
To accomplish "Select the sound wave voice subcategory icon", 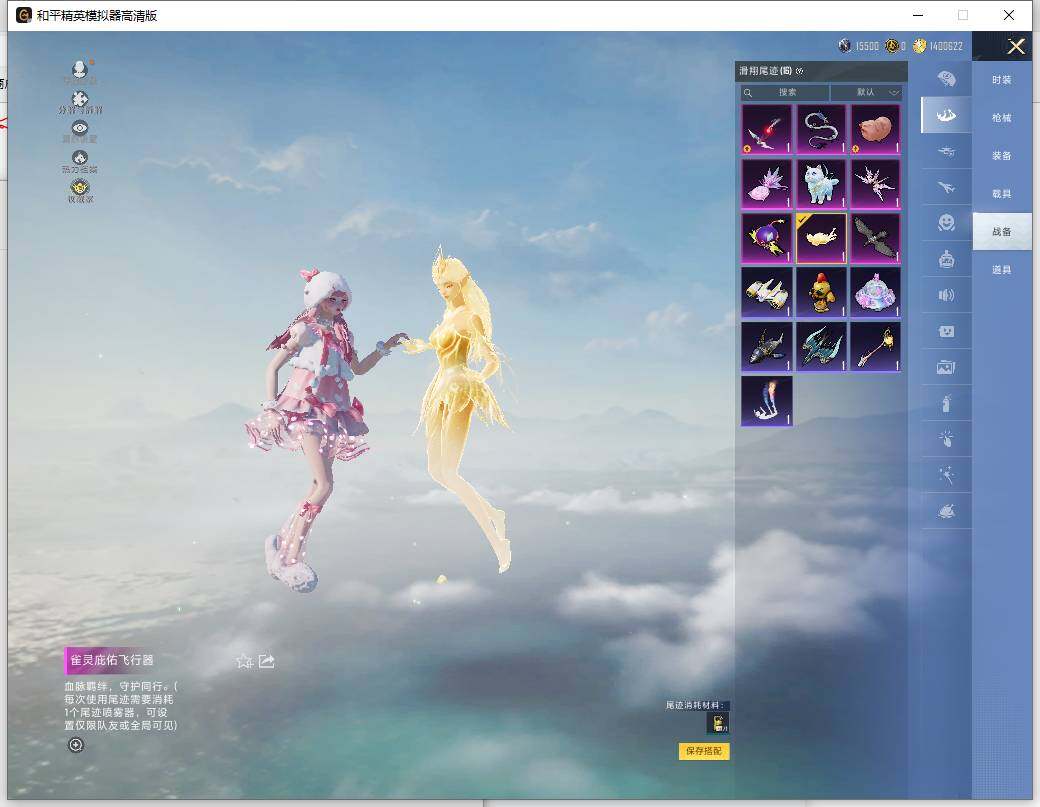I will (946, 294).
